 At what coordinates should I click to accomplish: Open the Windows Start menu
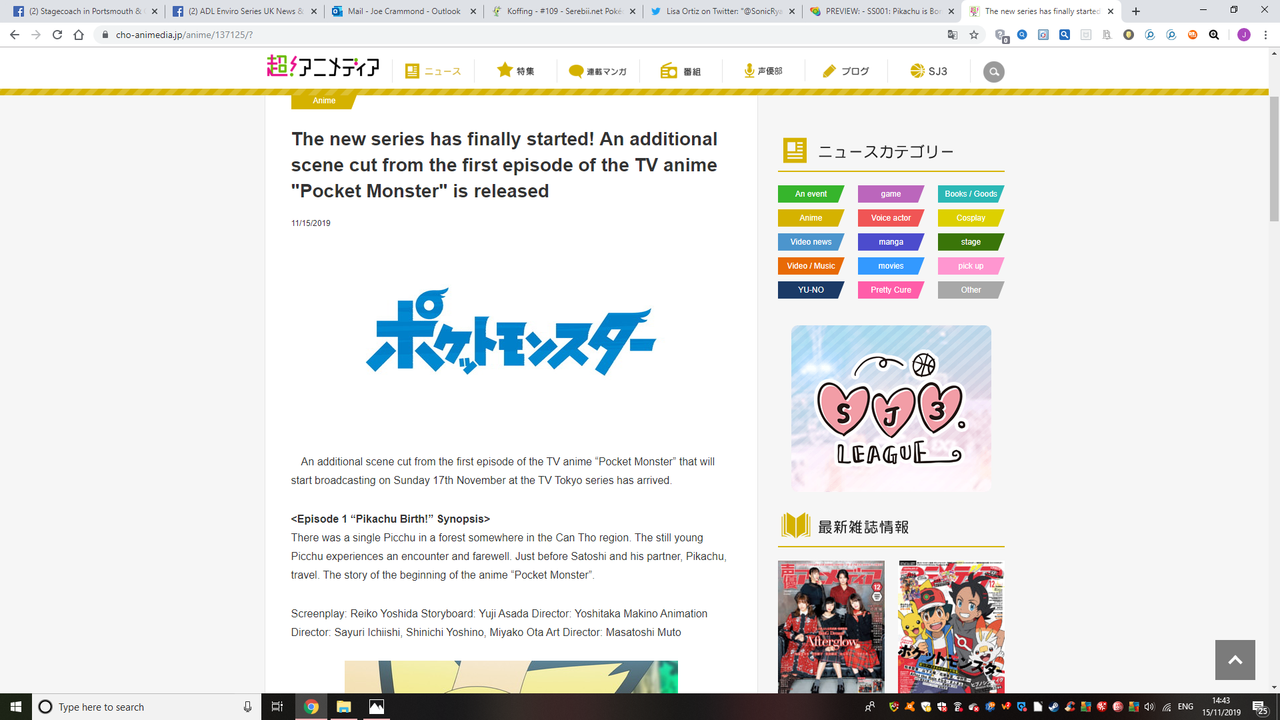click(16, 706)
